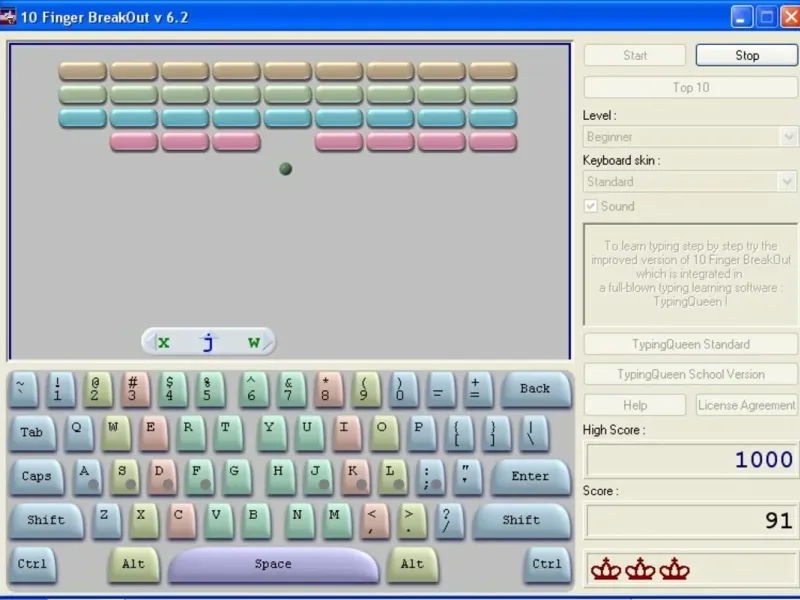
Task: Open the Help button
Action: pyautogui.click(x=635, y=405)
